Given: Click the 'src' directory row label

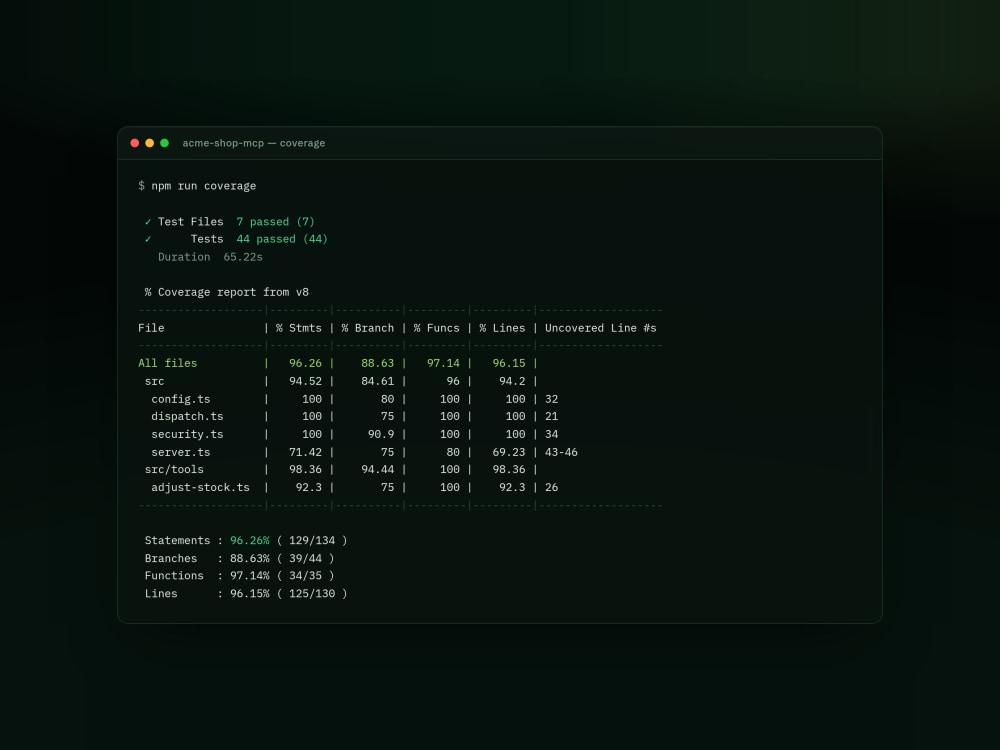Looking at the screenshot, I should (154, 381).
